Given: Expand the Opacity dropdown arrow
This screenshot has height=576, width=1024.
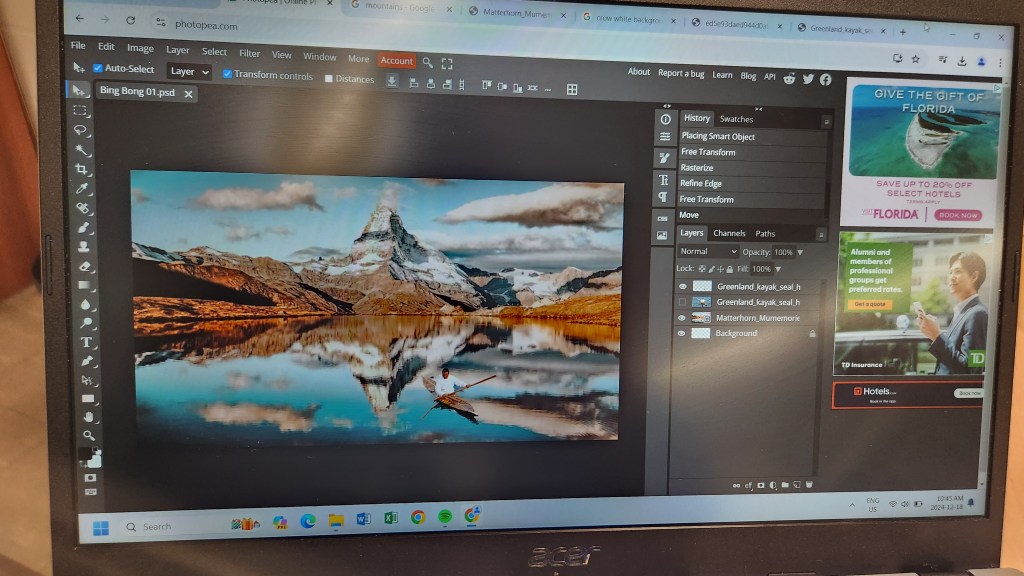Looking at the screenshot, I should pyautogui.click(x=800, y=252).
